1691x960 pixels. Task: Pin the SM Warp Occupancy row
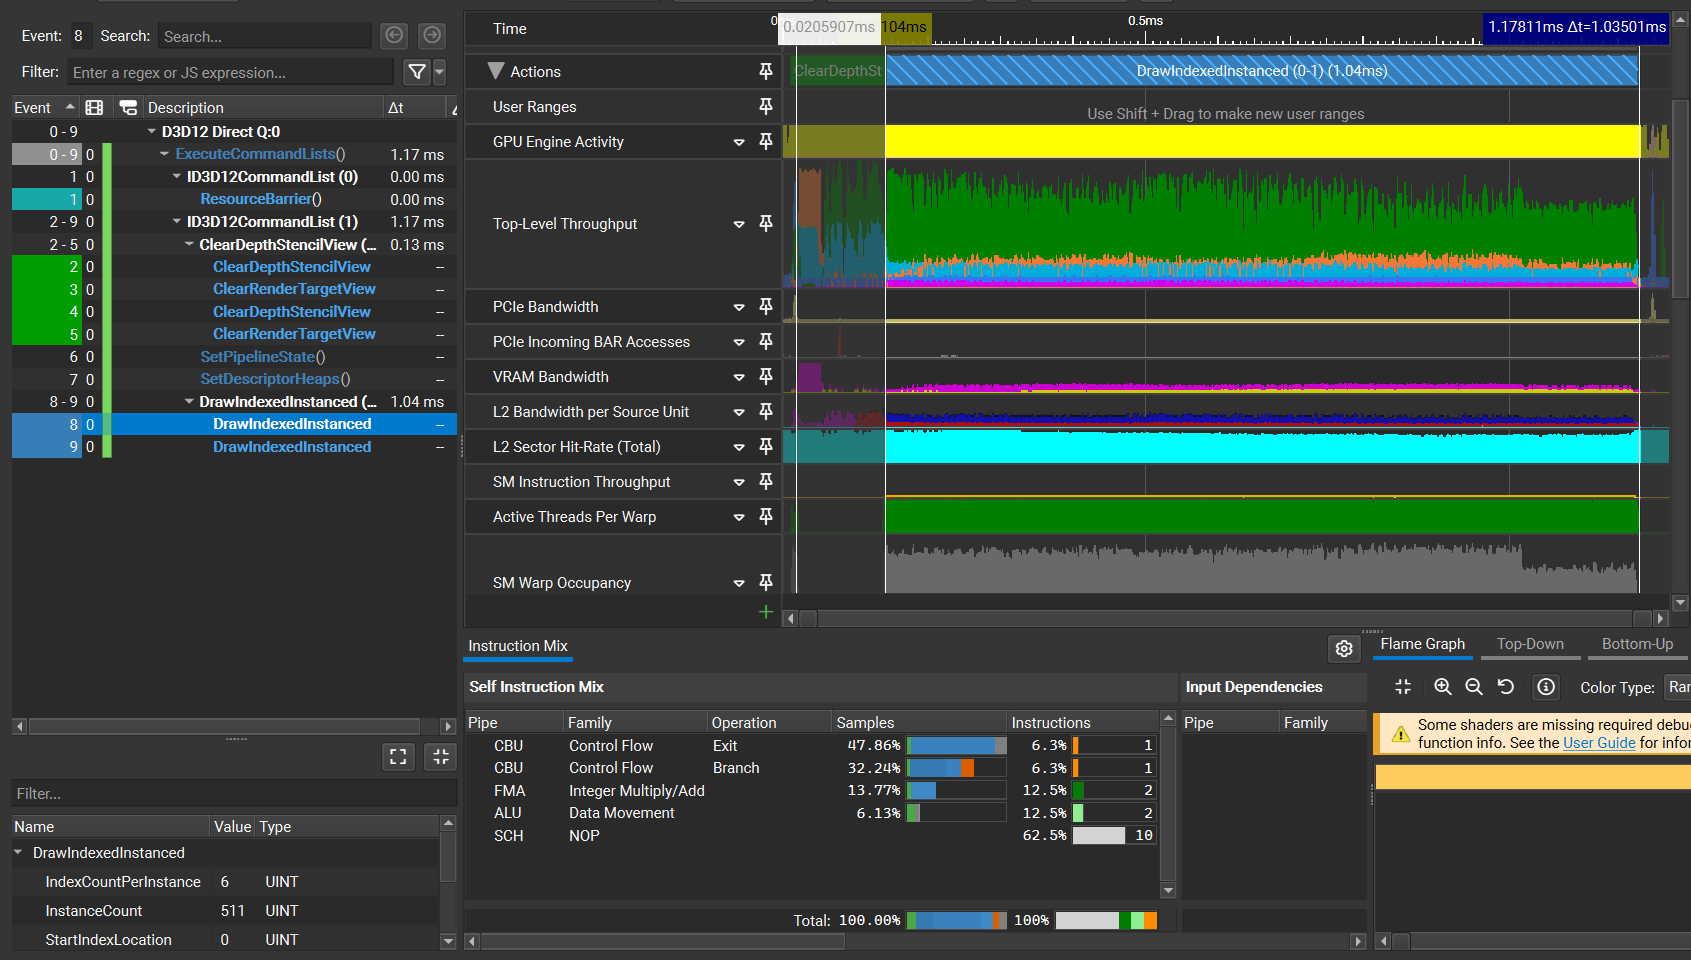click(766, 583)
